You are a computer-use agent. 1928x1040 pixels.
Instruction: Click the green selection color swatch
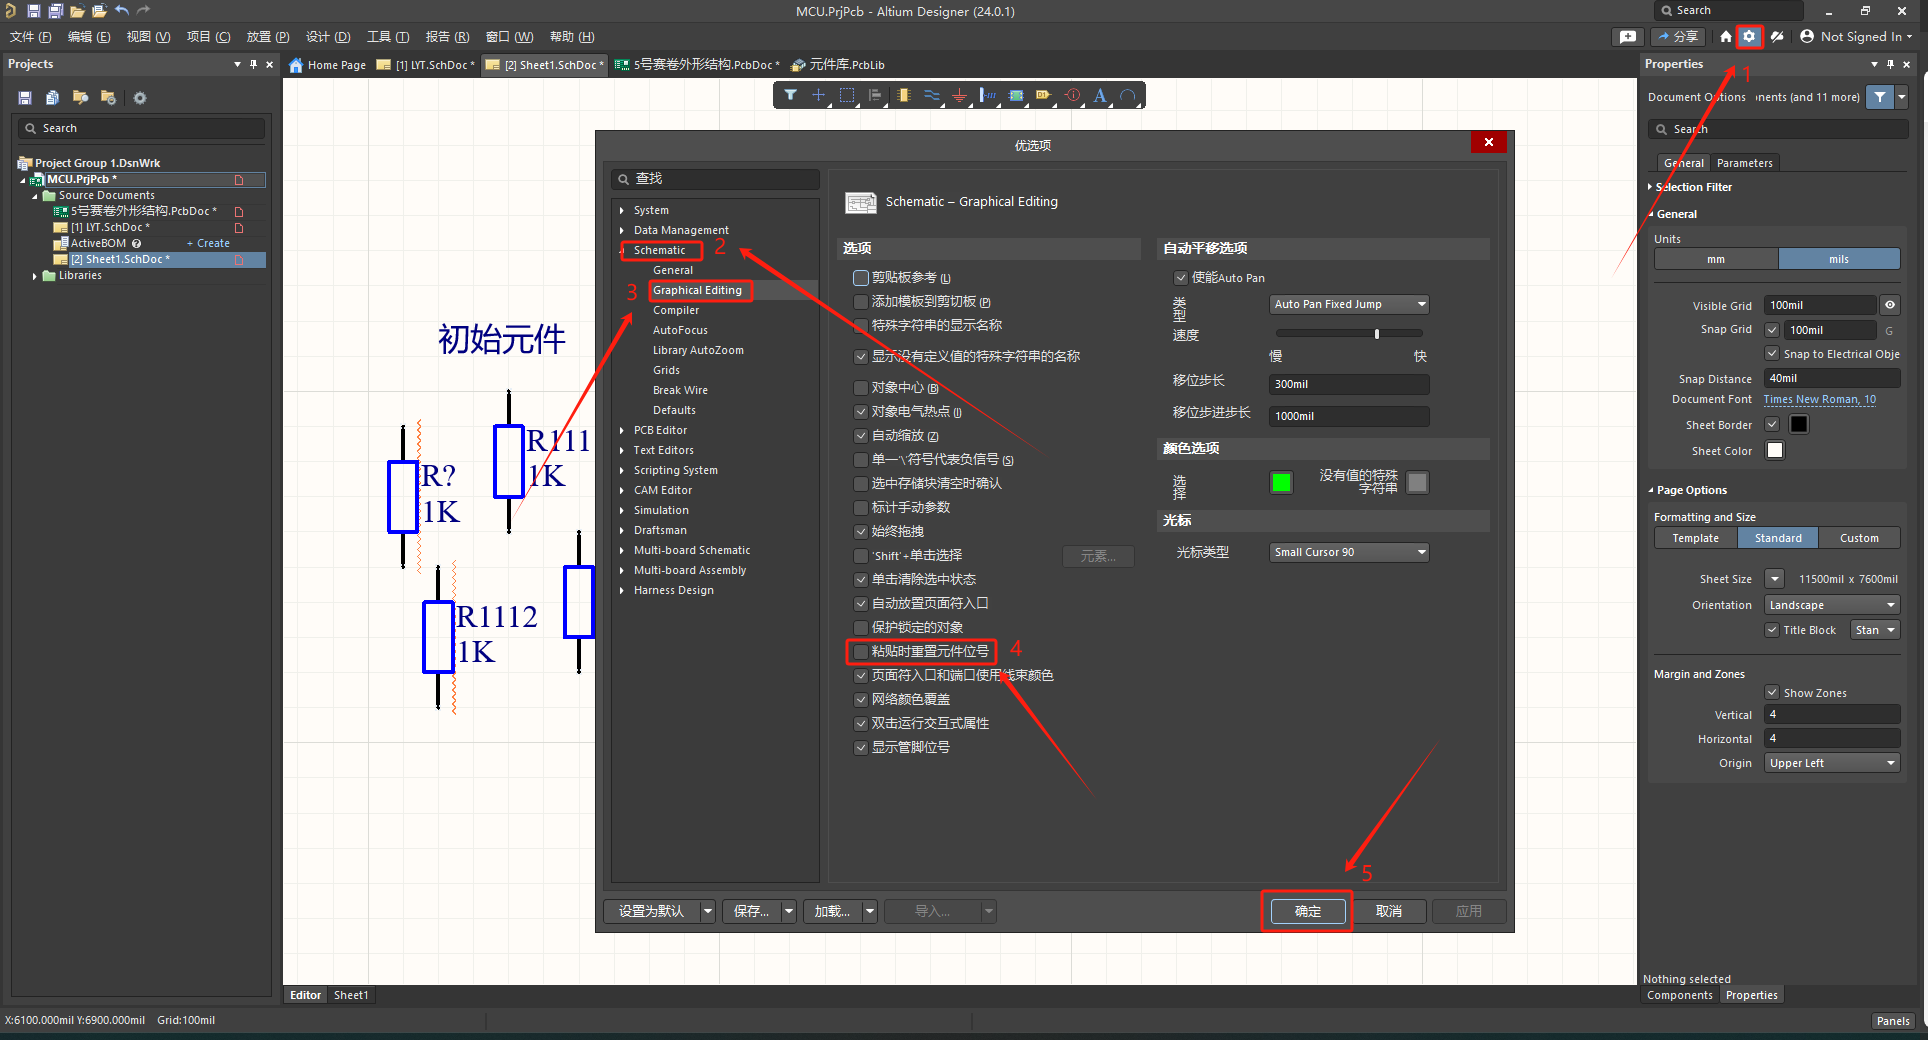coord(1281,483)
